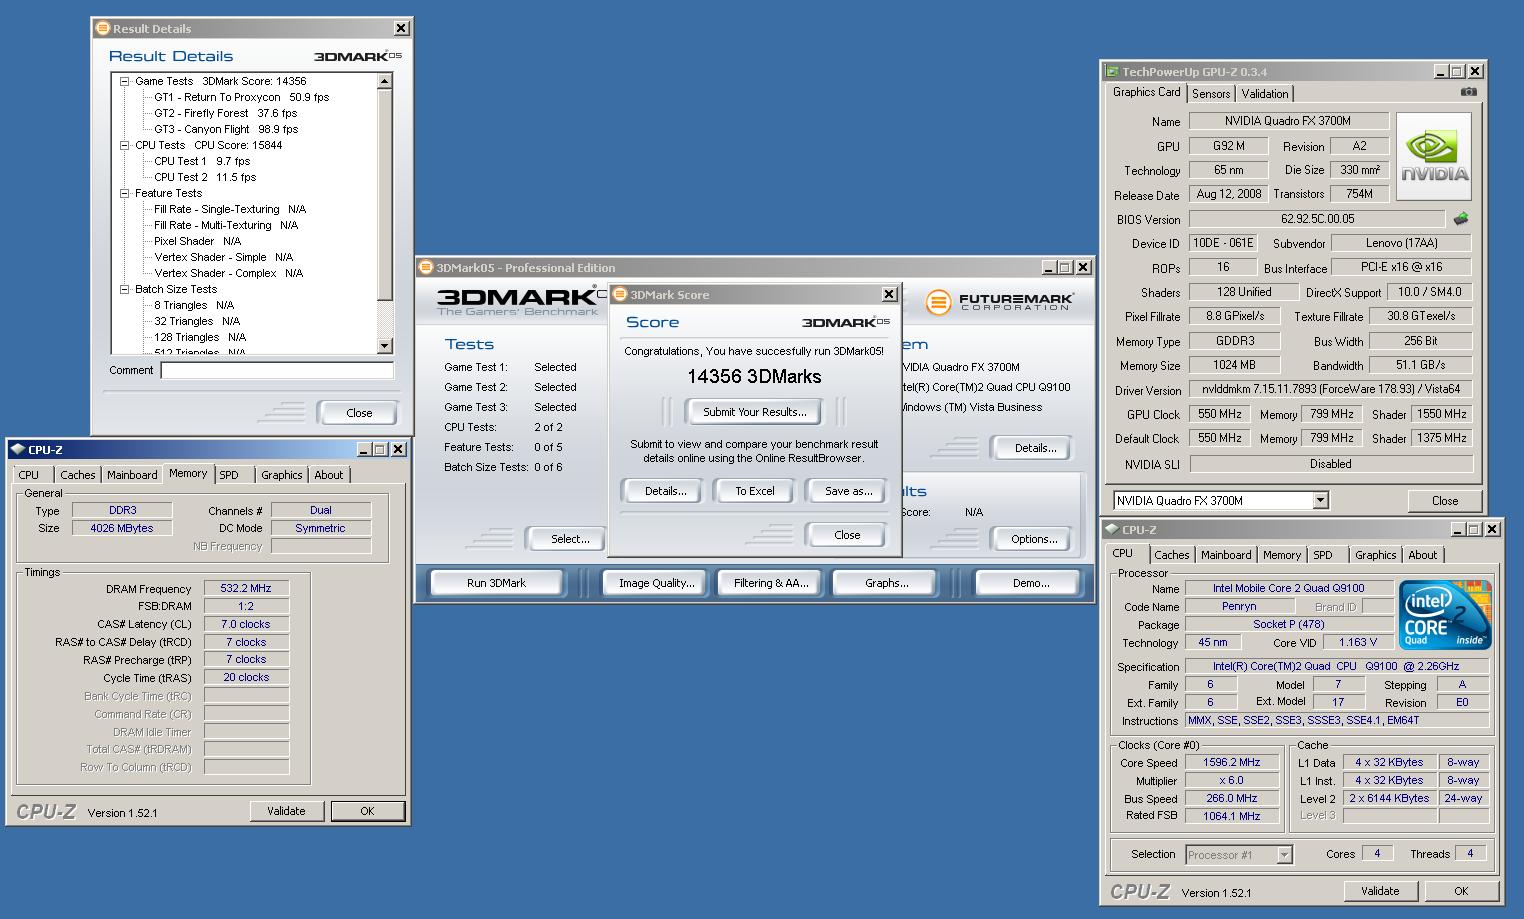The image size is (1524, 919).
Task: Select 32 Triangles row
Action: pyautogui.click(x=197, y=321)
